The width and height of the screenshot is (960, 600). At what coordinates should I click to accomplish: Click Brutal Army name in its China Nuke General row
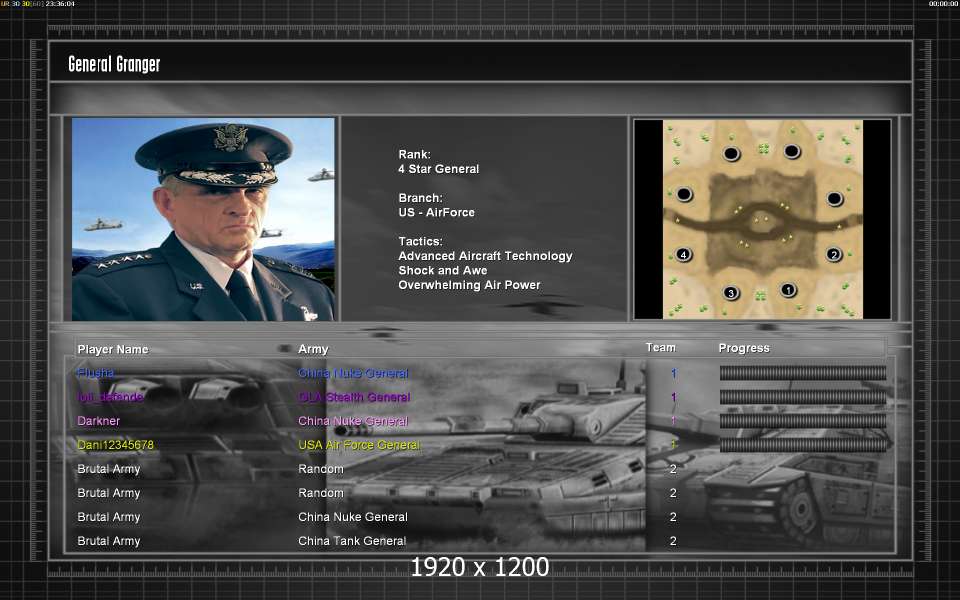109,517
